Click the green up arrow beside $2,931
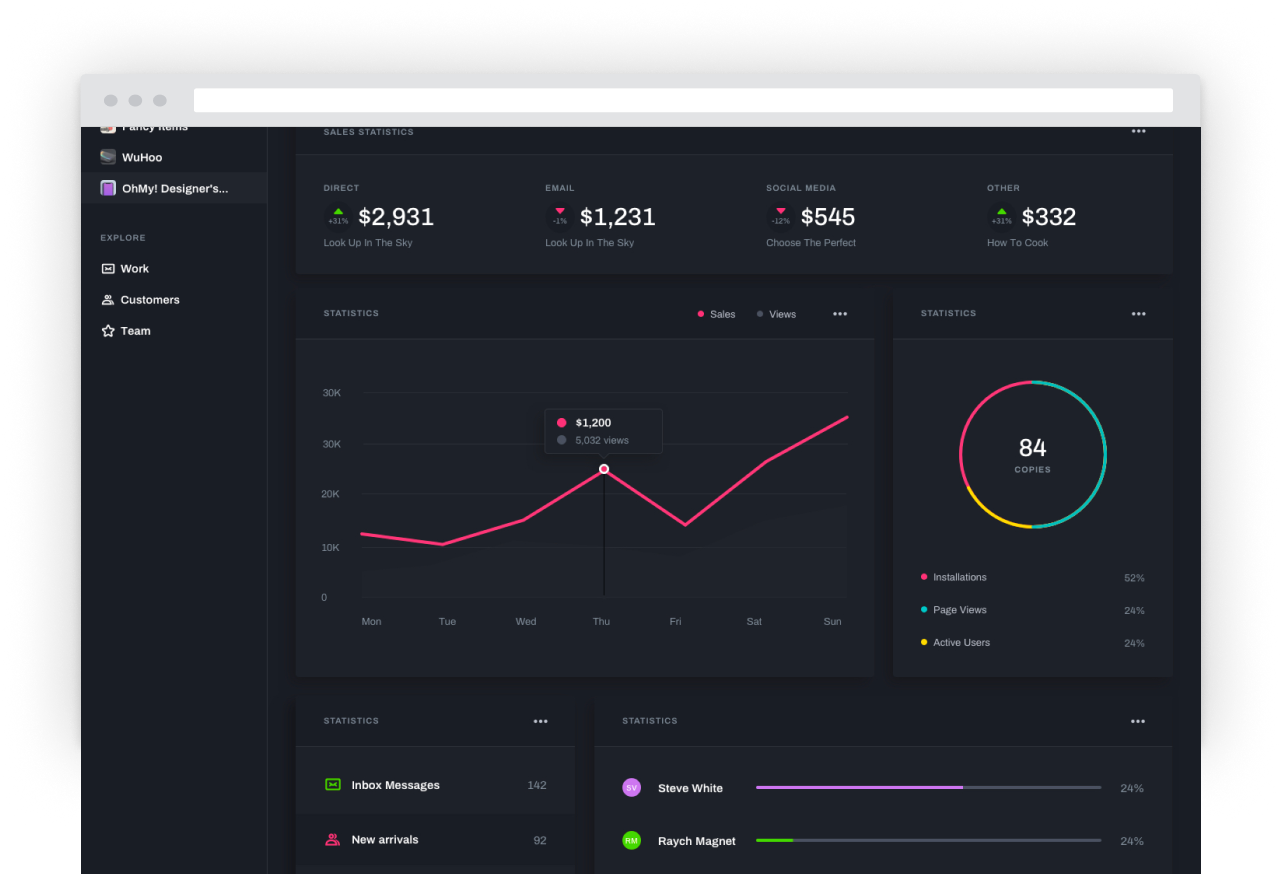 (338, 211)
